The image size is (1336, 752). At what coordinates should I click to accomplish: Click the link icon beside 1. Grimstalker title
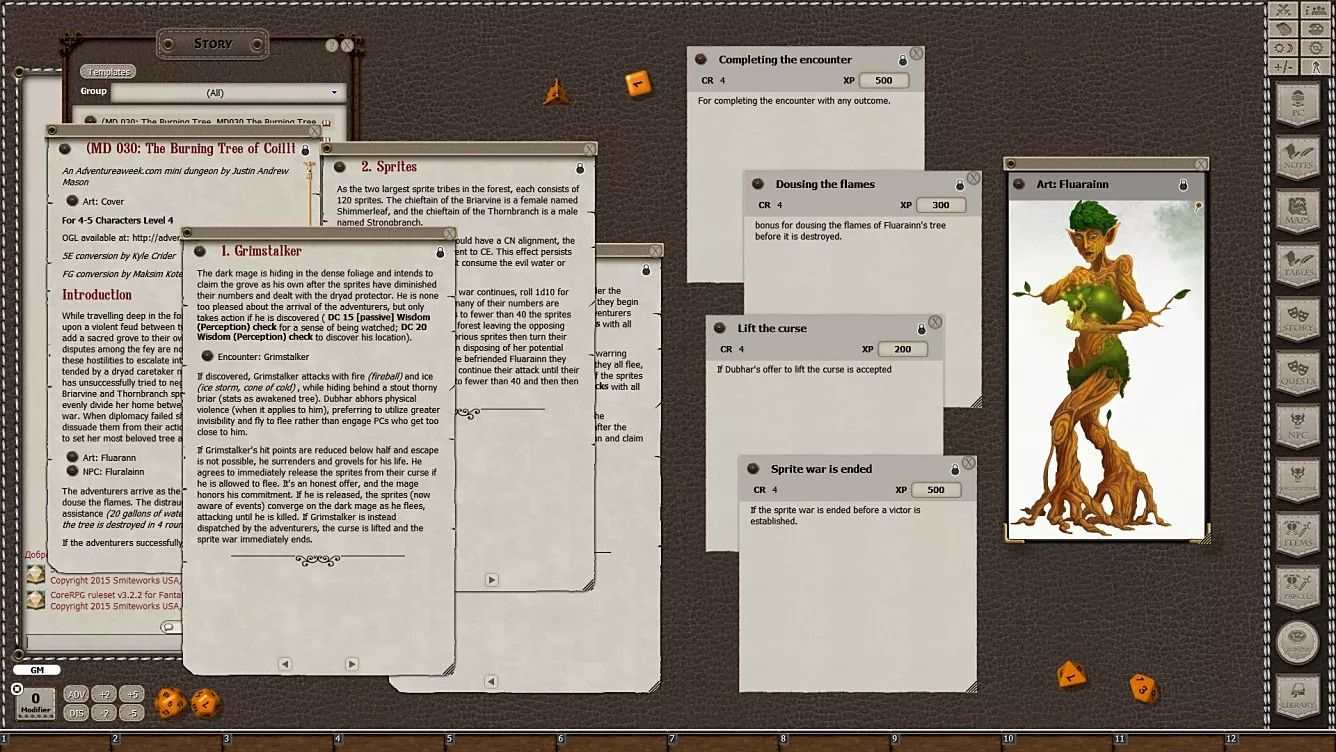point(200,252)
